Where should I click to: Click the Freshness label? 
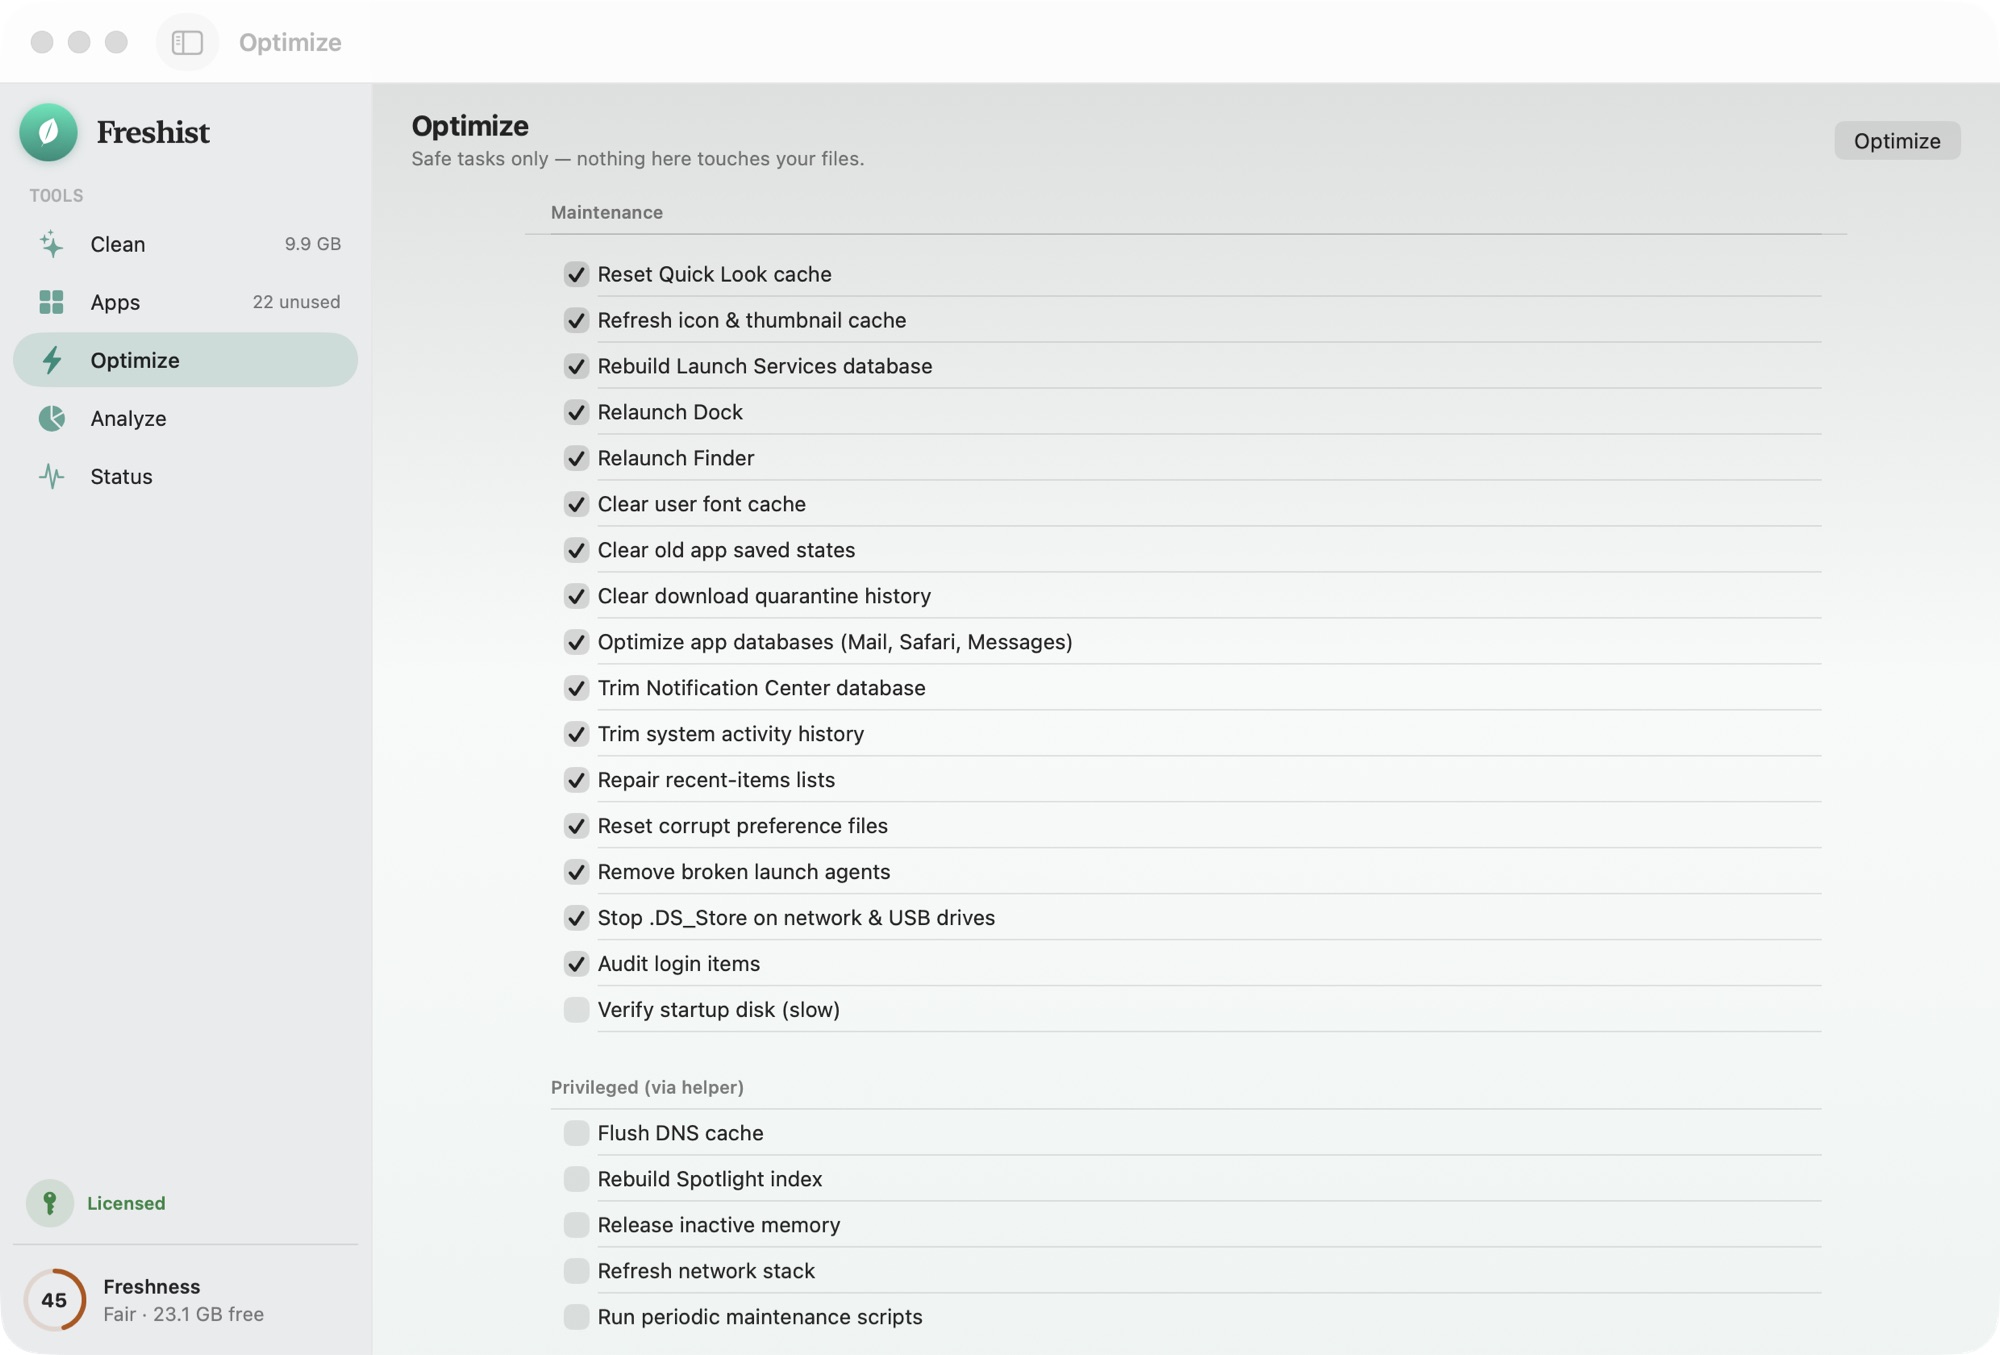click(152, 1287)
